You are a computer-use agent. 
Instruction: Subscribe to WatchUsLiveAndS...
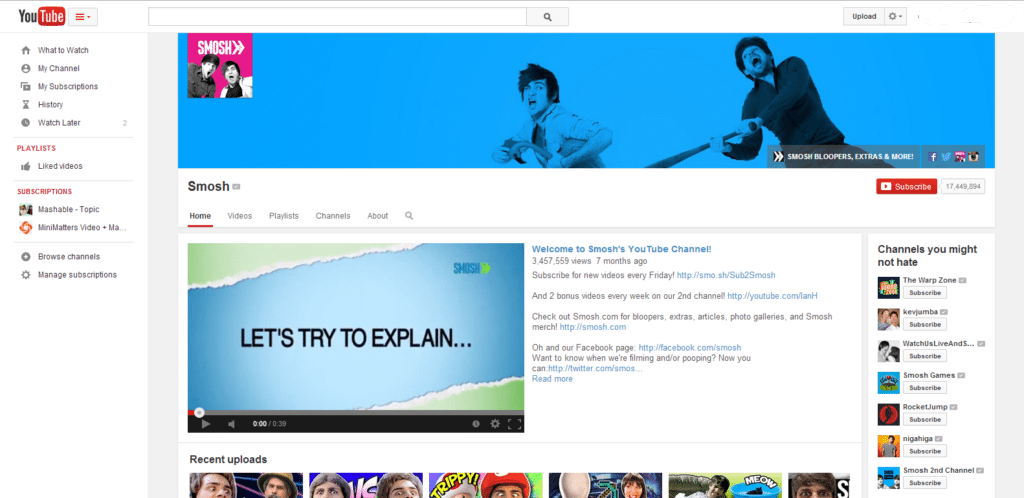(x=925, y=356)
